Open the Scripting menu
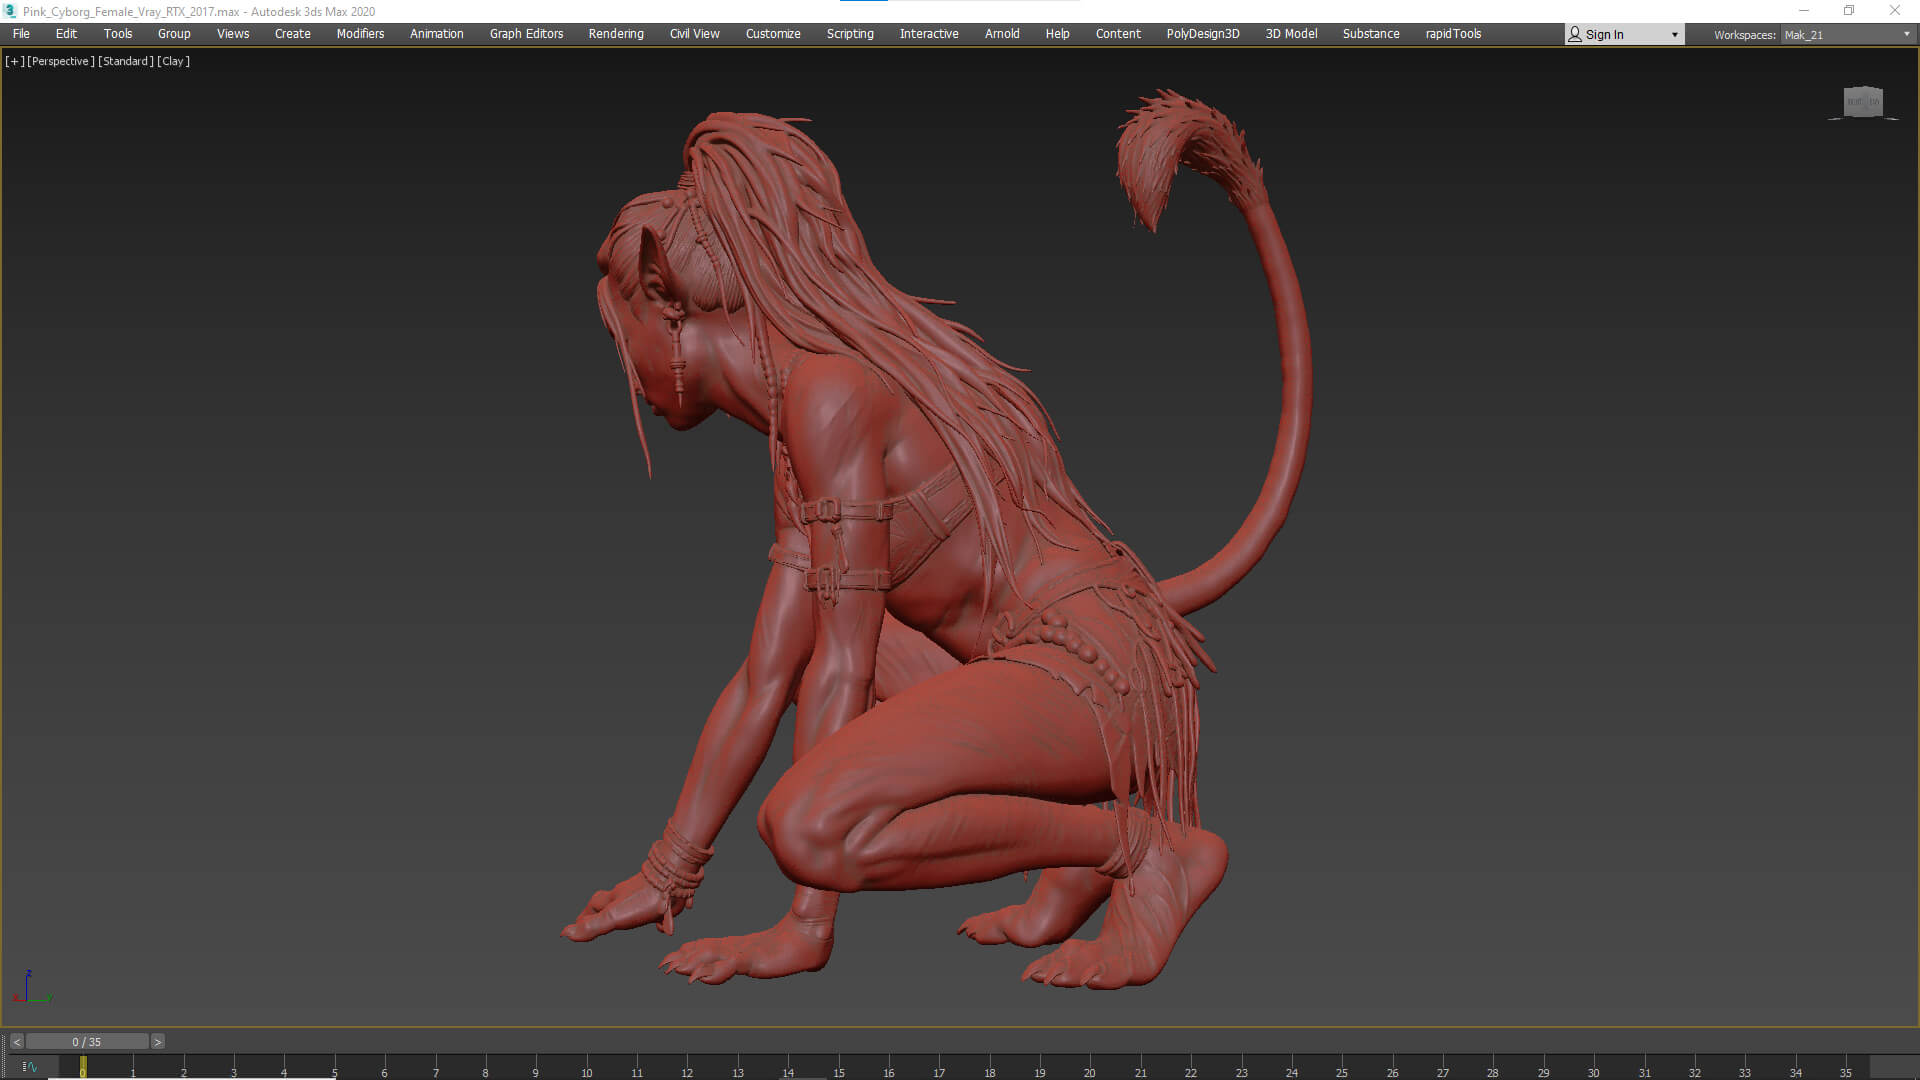The height and width of the screenshot is (1080, 1920). (850, 34)
